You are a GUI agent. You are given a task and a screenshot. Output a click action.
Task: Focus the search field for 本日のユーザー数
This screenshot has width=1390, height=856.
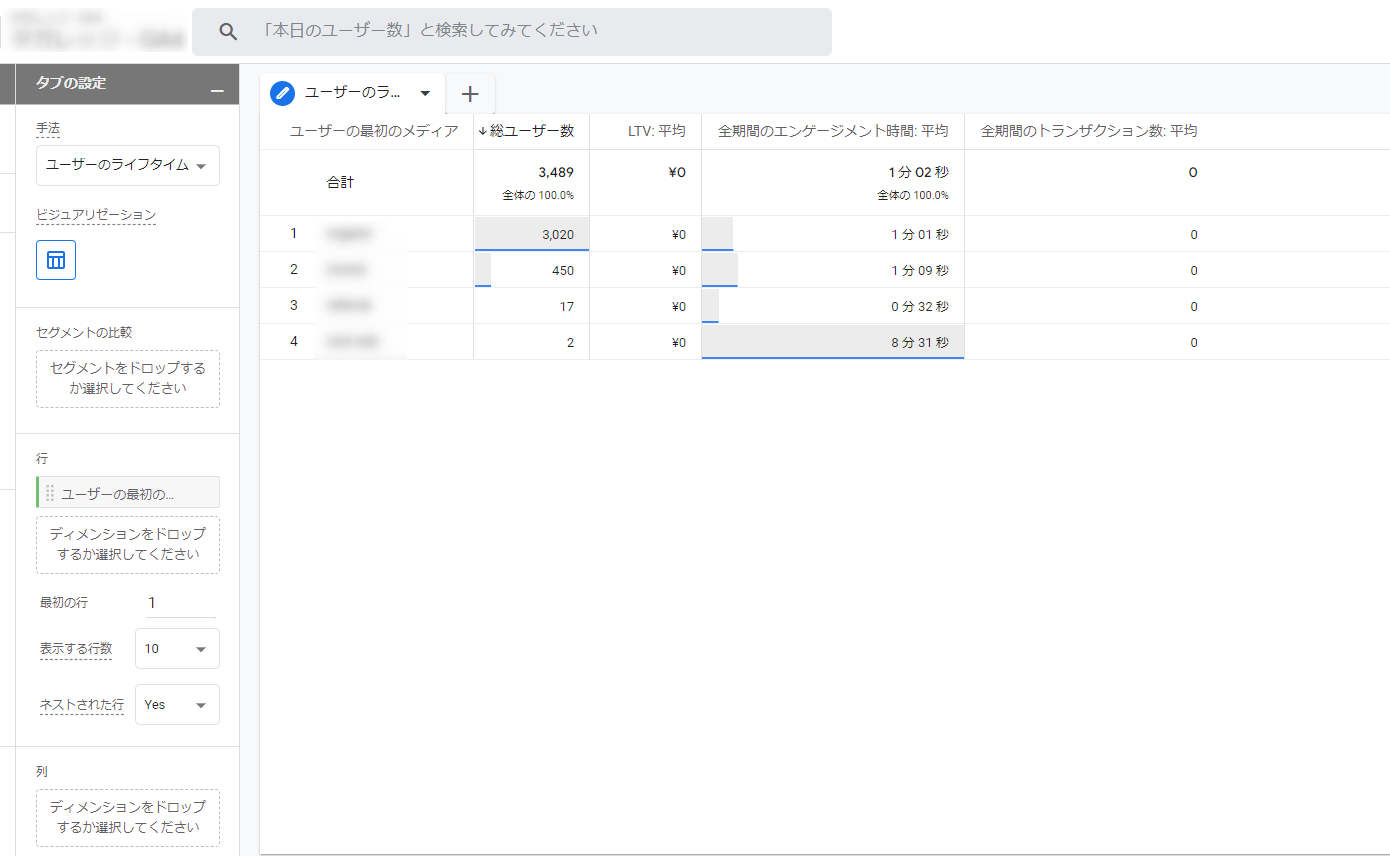tap(511, 32)
